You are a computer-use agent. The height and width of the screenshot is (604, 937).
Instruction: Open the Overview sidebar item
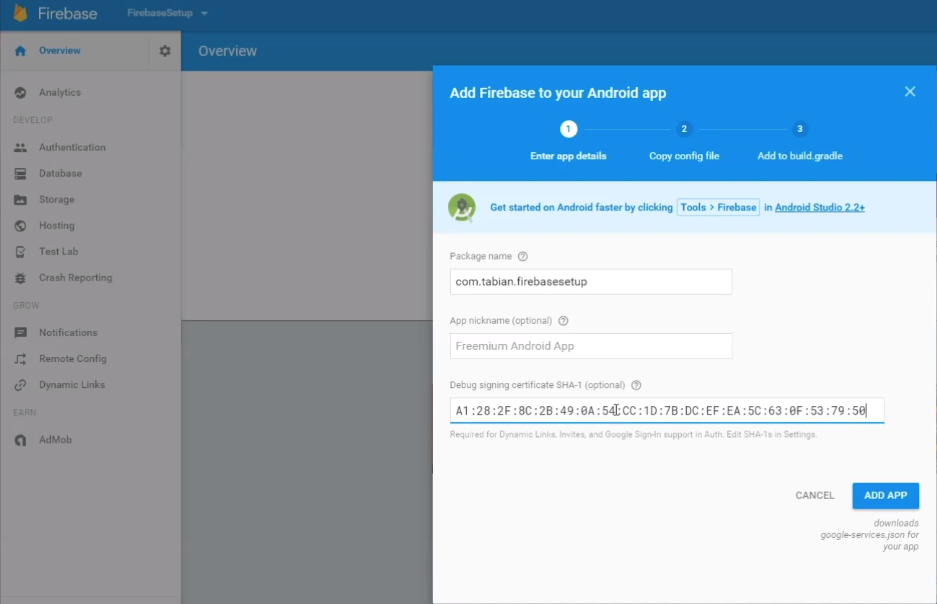(60, 51)
